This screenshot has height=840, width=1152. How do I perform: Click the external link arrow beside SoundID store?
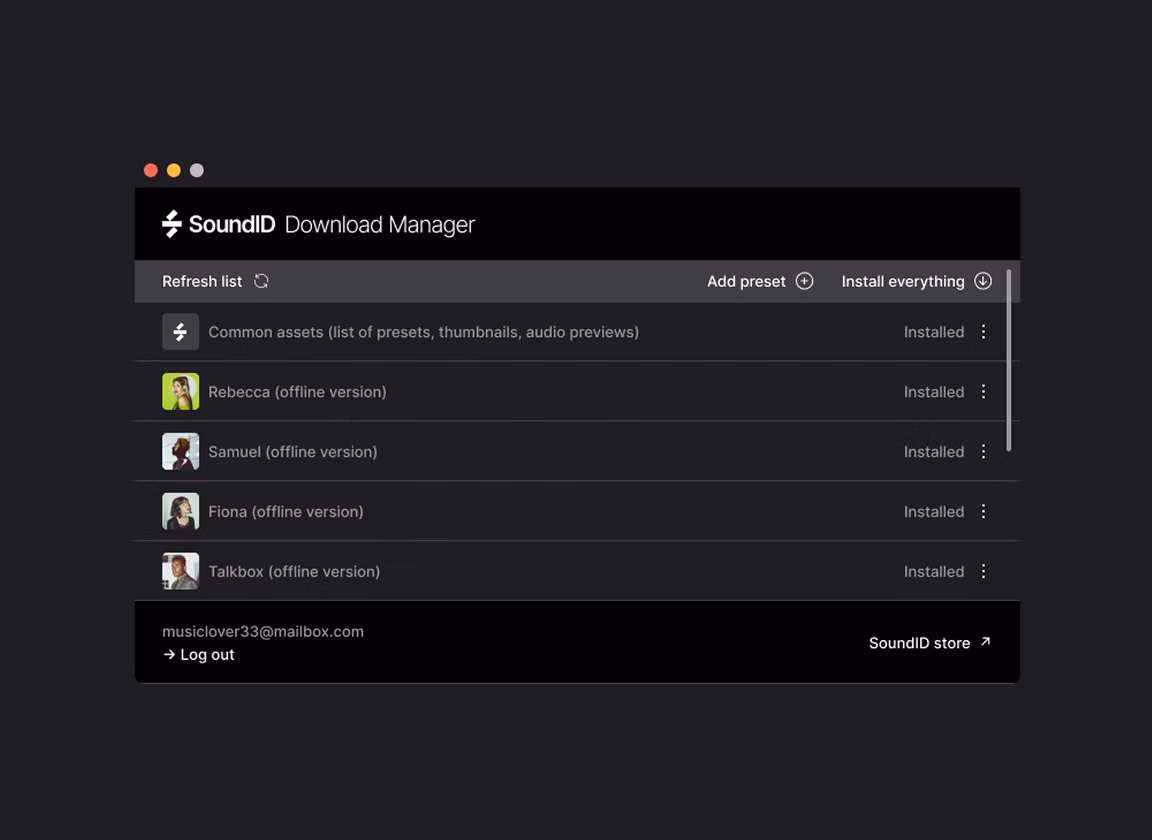(984, 642)
